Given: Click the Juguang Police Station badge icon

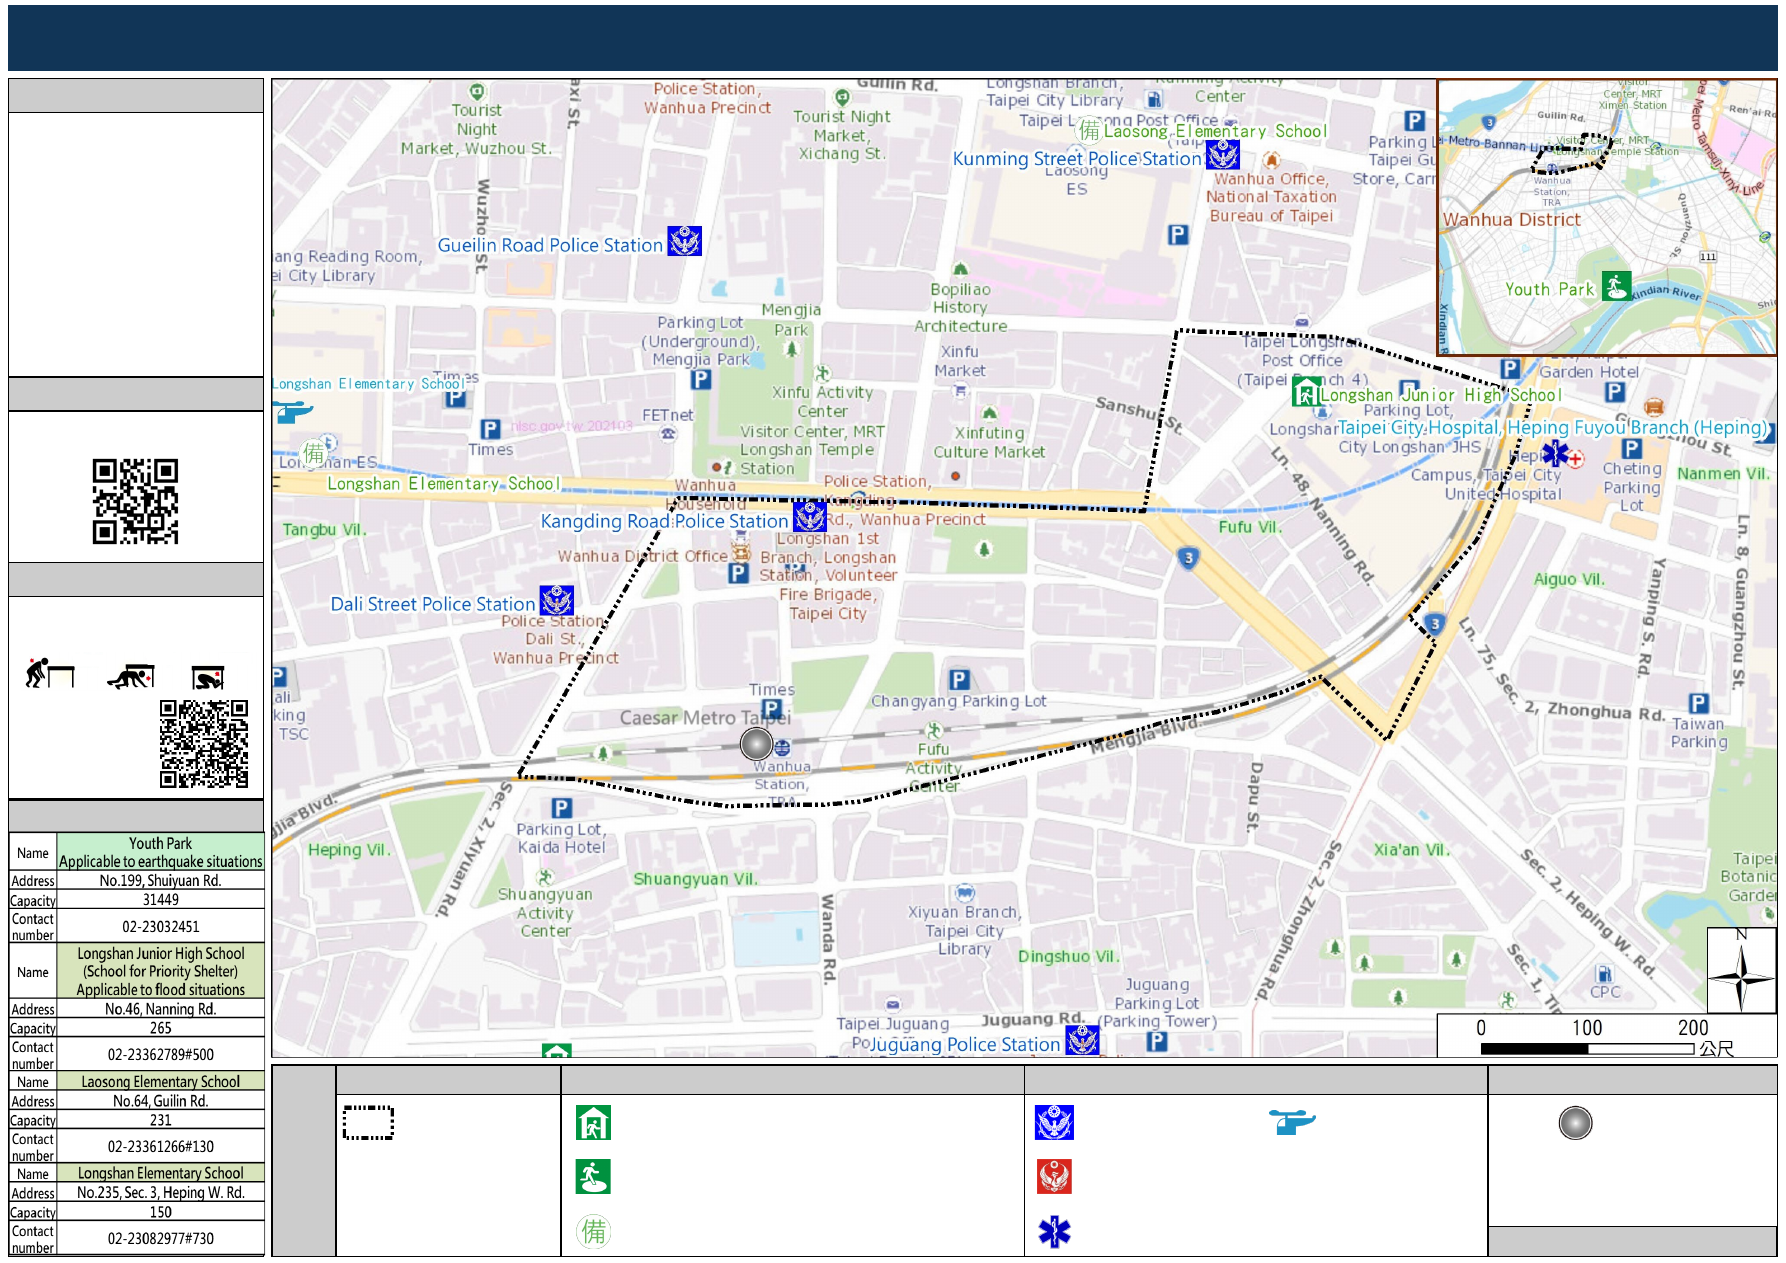Looking at the screenshot, I should [x=1083, y=1041].
